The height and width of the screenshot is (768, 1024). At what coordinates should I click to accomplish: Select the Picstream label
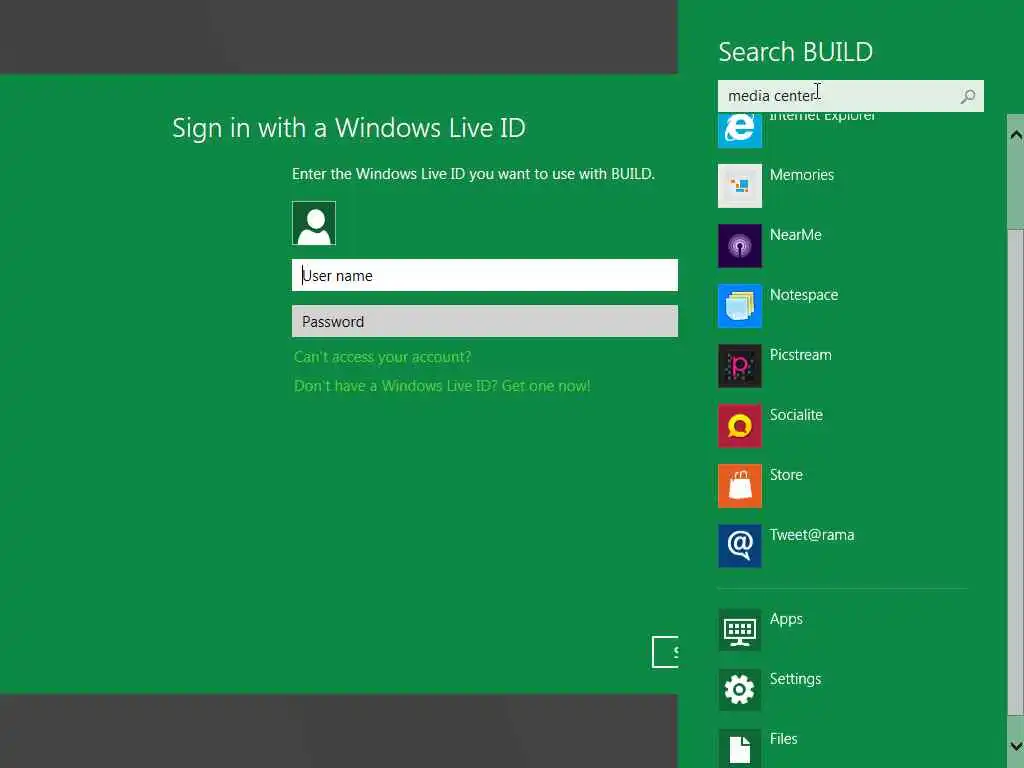[800, 355]
